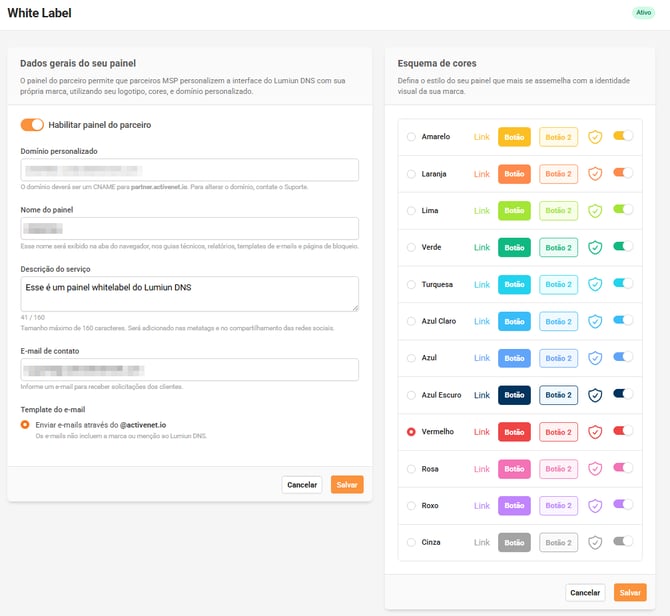Click the orange shield icon in Laranja row
This screenshot has height=616, width=670.
coord(595,174)
